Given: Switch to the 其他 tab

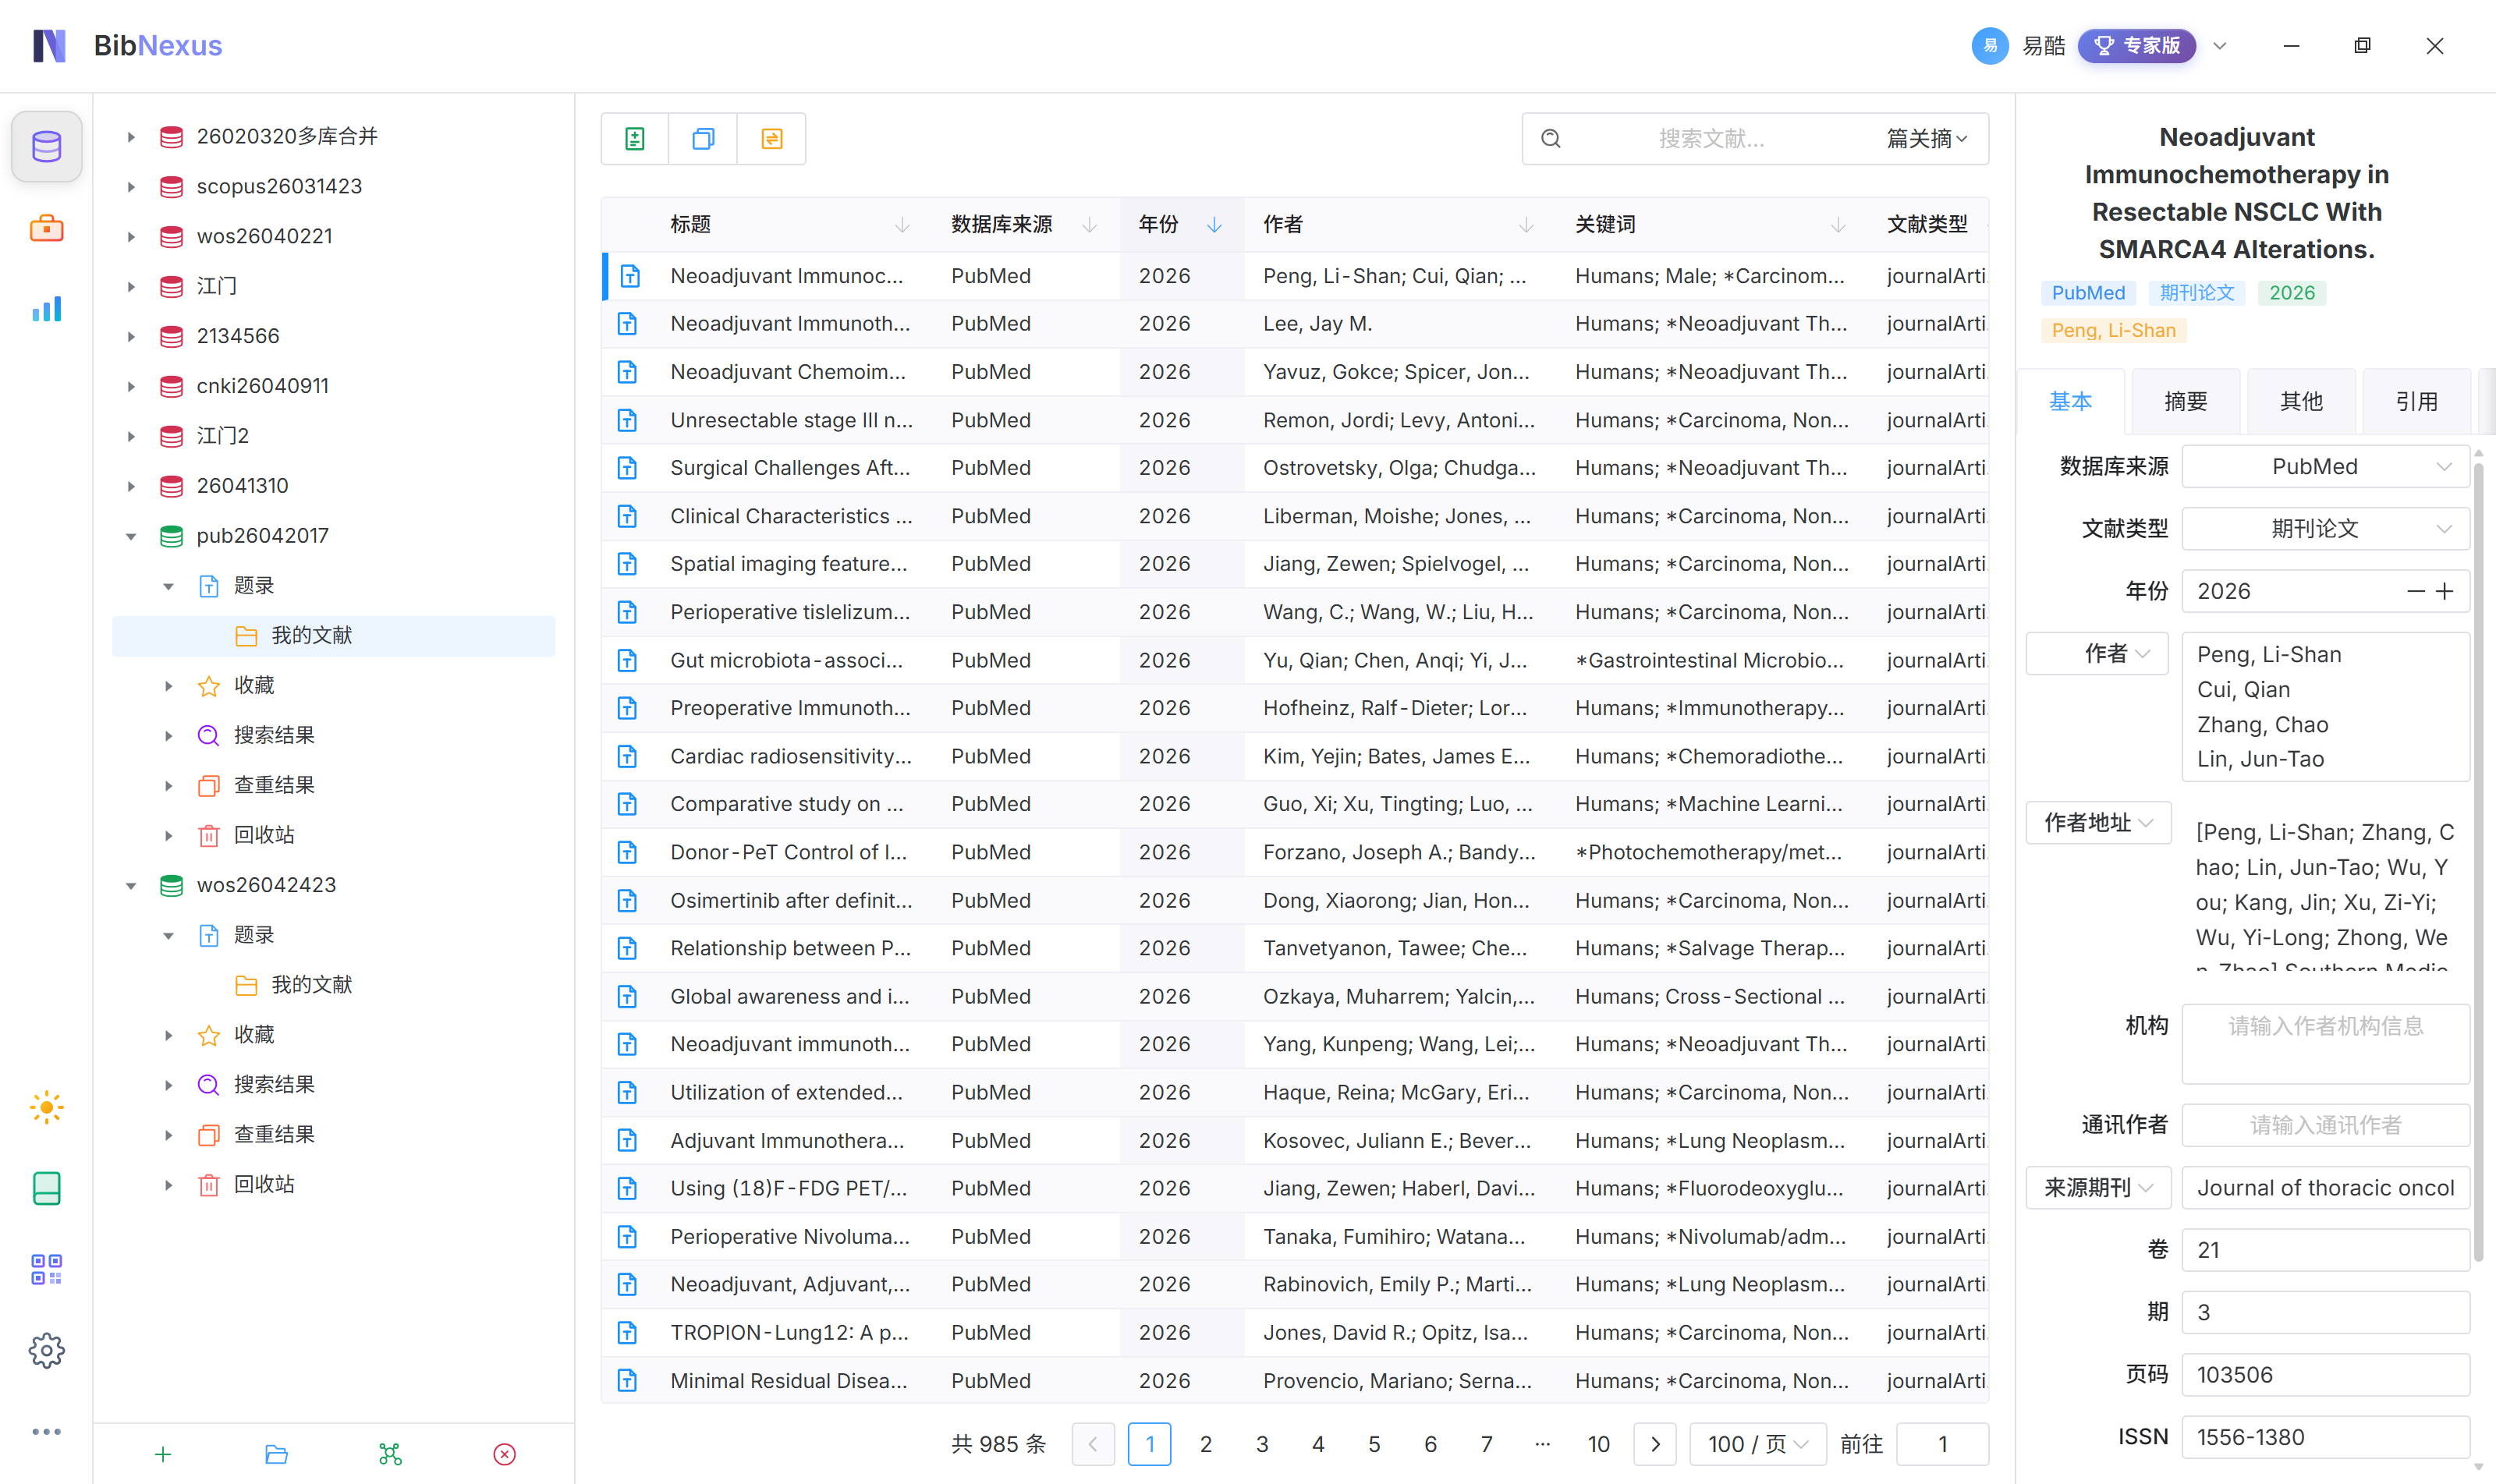Looking at the screenshot, I should pos(2301,402).
